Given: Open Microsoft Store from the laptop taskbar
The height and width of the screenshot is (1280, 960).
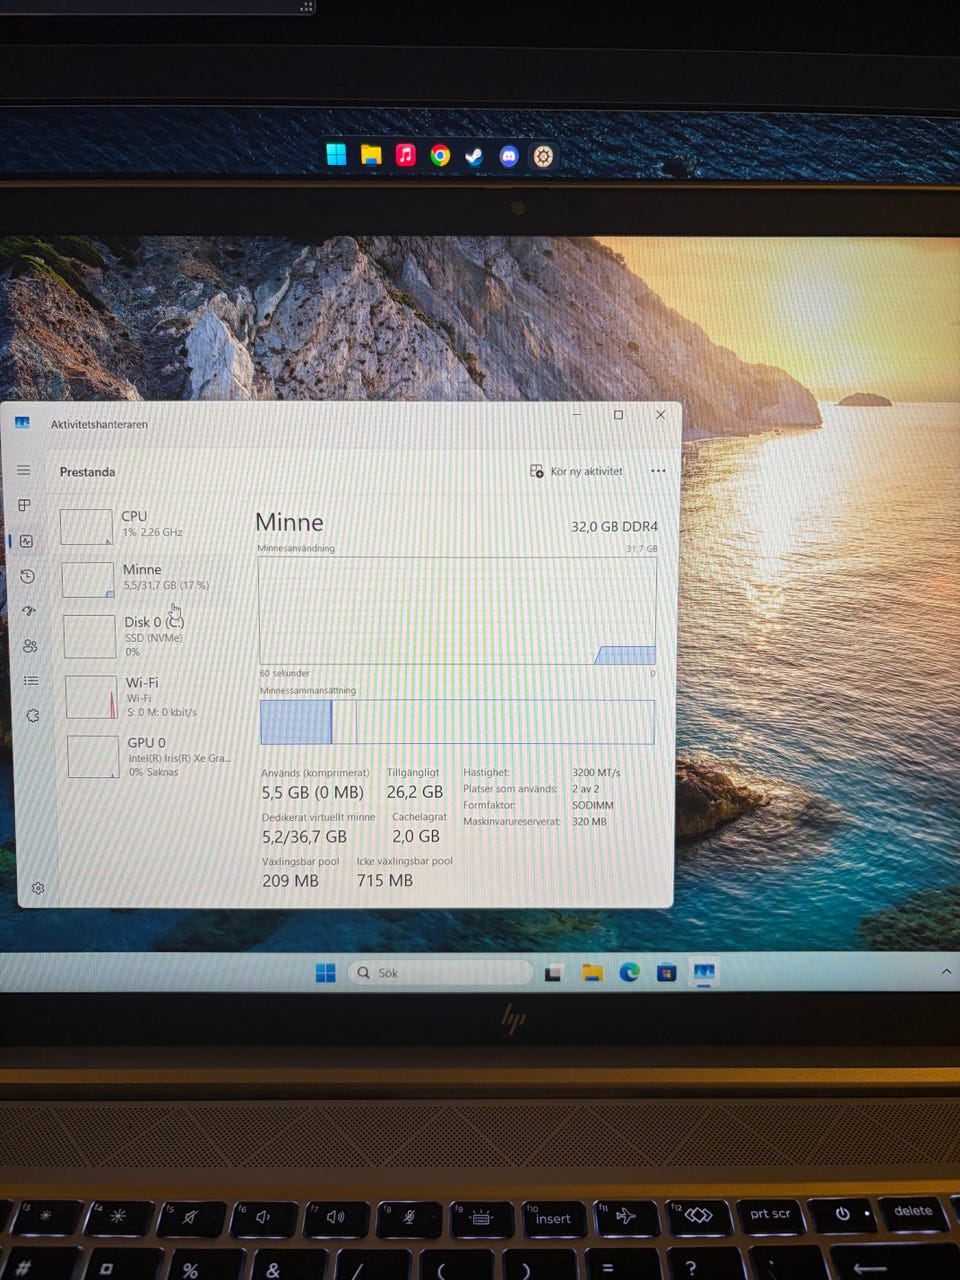Looking at the screenshot, I should (x=666, y=972).
